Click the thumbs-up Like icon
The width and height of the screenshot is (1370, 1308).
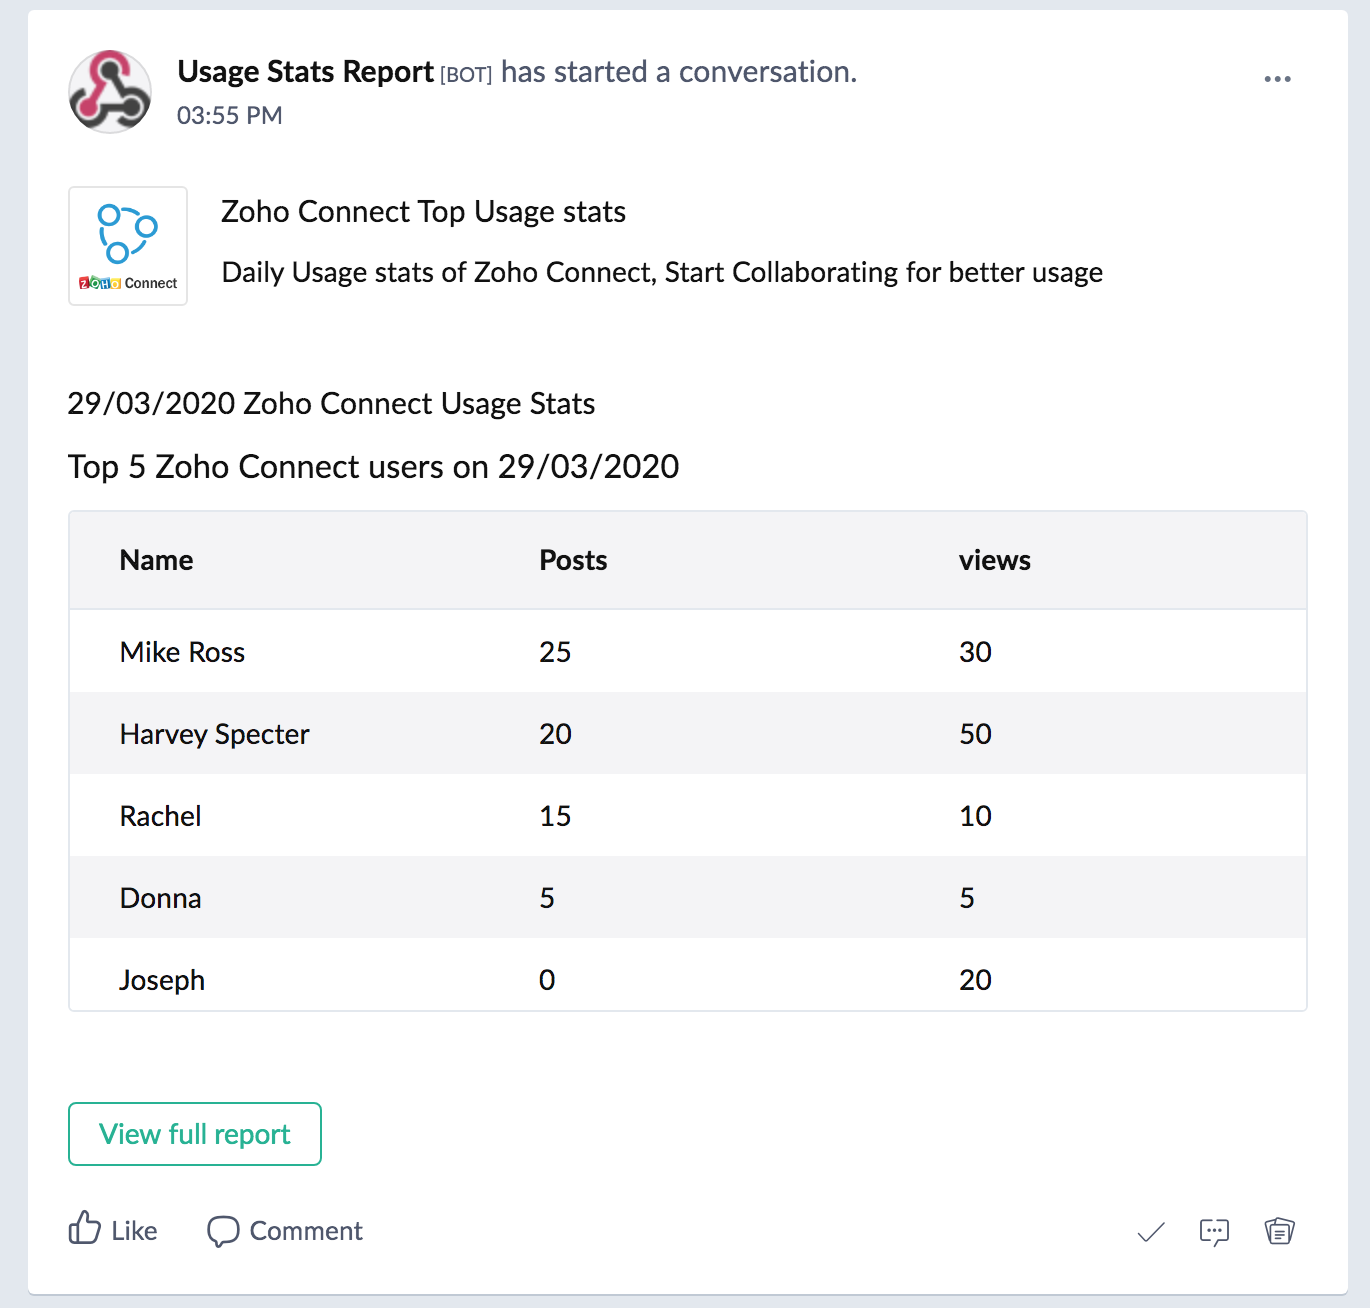coord(85,1229)
